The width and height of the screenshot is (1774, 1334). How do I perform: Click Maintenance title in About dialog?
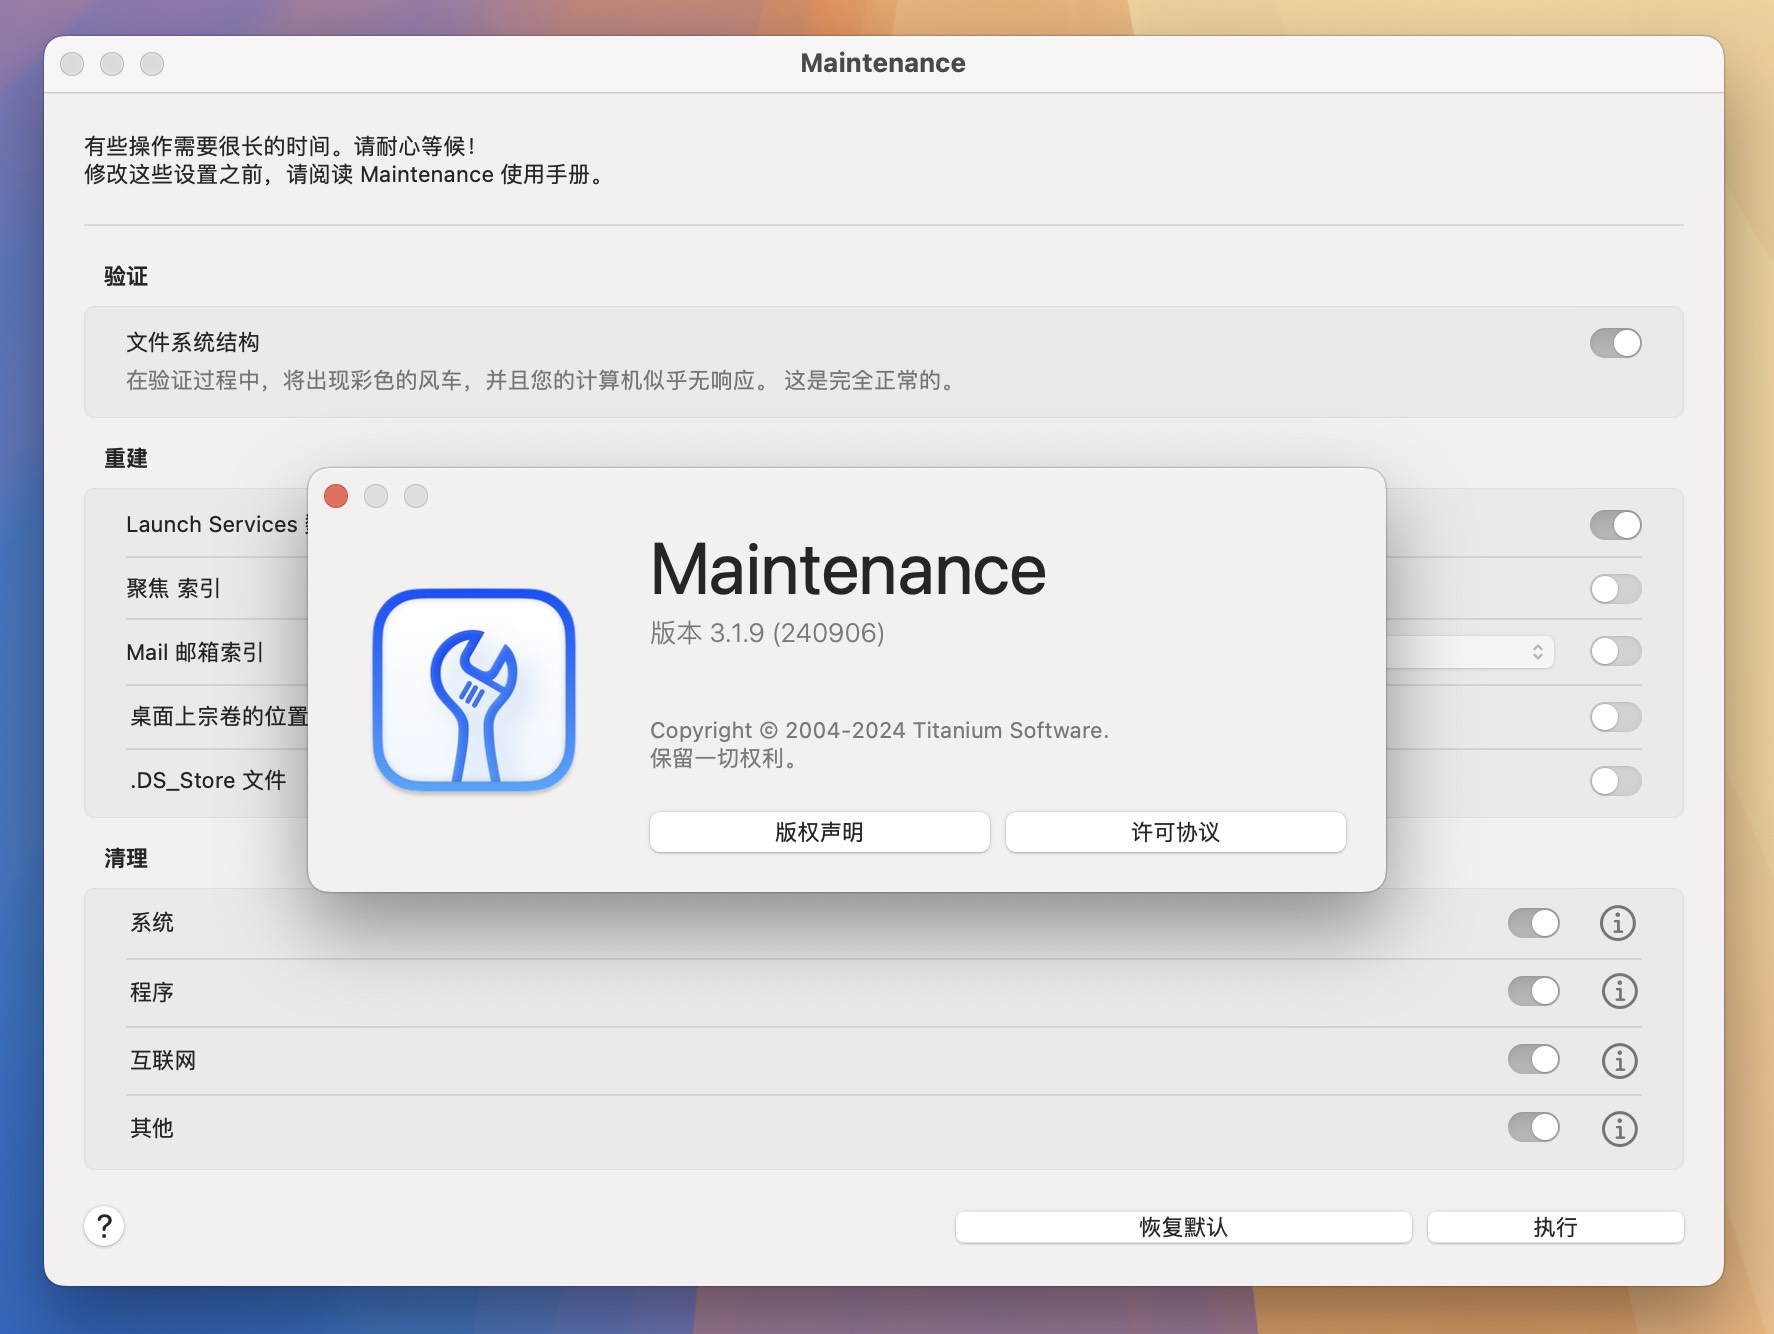pyautogui.click(x=848, y=570)
